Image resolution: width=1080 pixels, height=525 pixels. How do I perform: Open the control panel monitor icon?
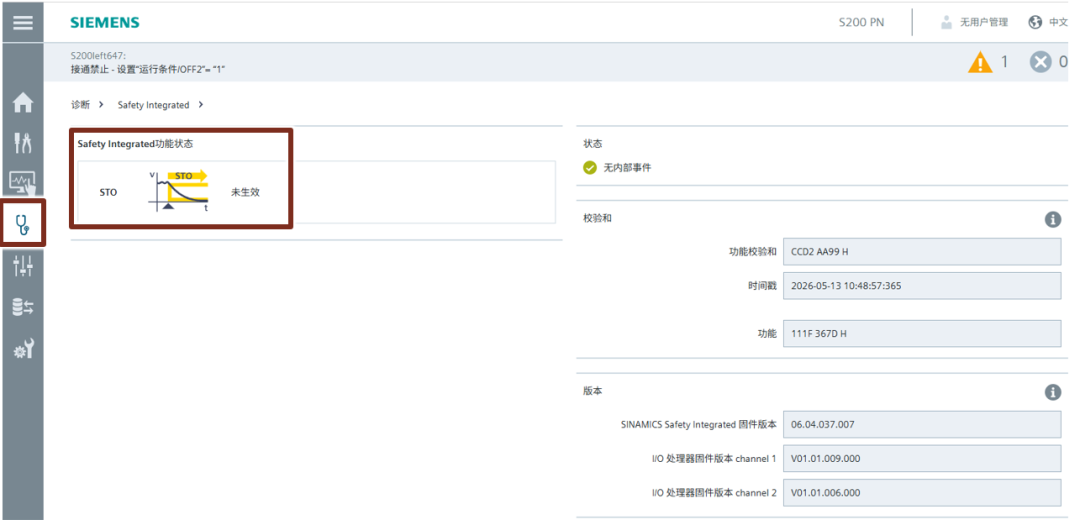pos(23,184)
